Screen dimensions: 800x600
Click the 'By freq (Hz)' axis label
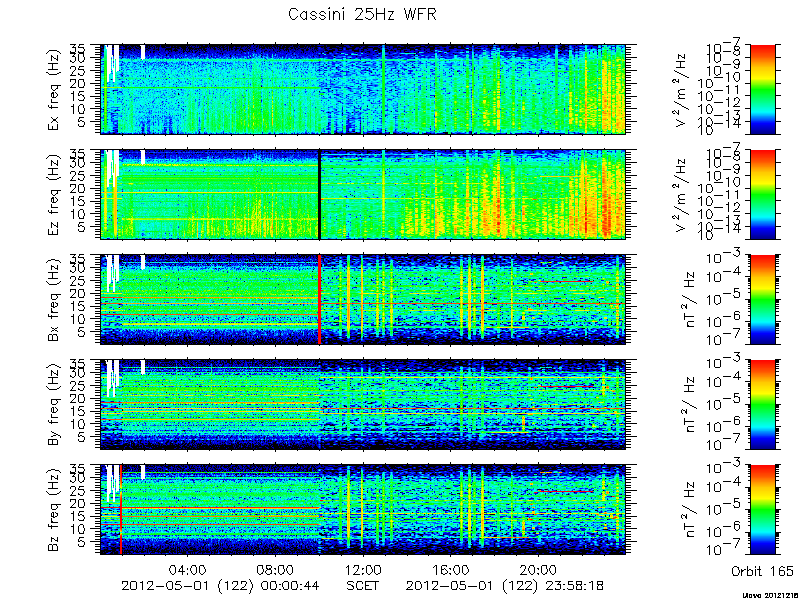[x=54, y=405]
